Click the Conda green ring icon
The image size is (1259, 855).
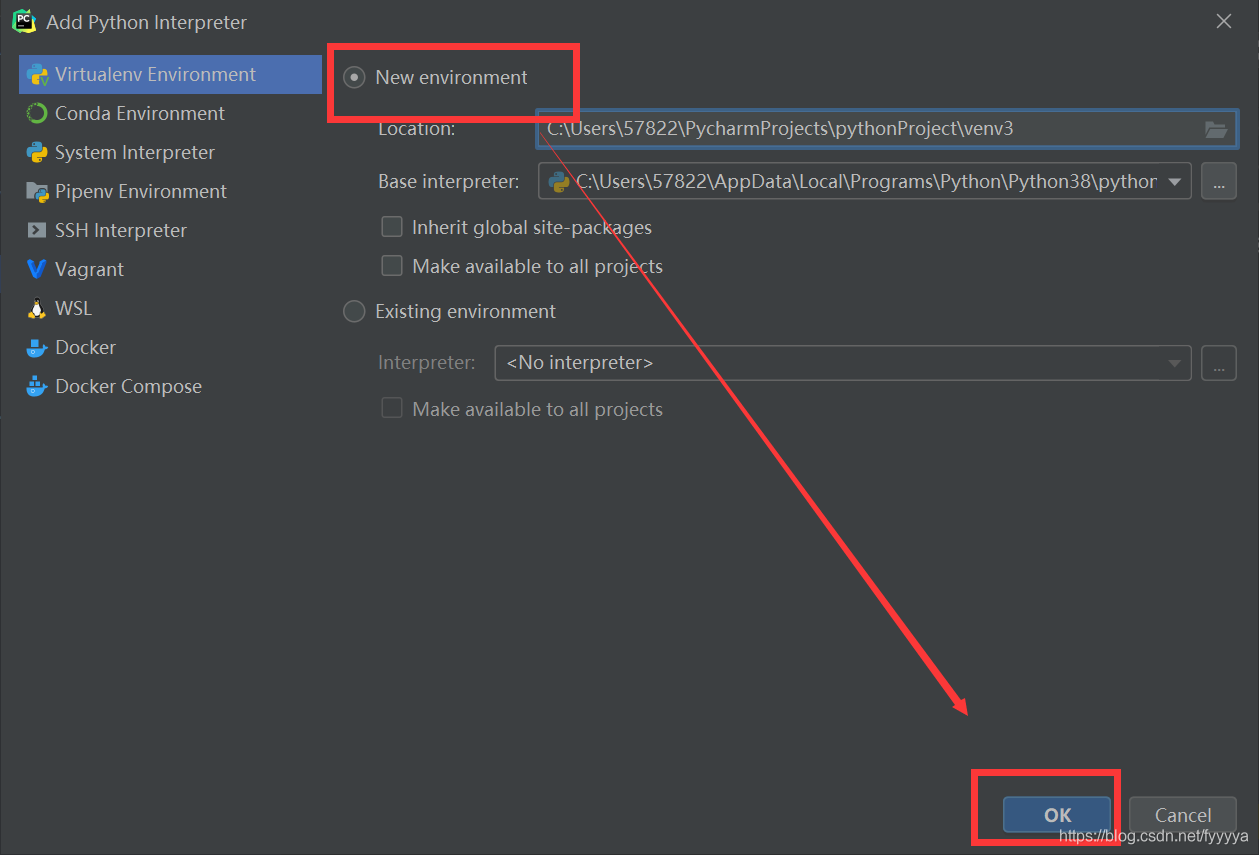point(37,113)
